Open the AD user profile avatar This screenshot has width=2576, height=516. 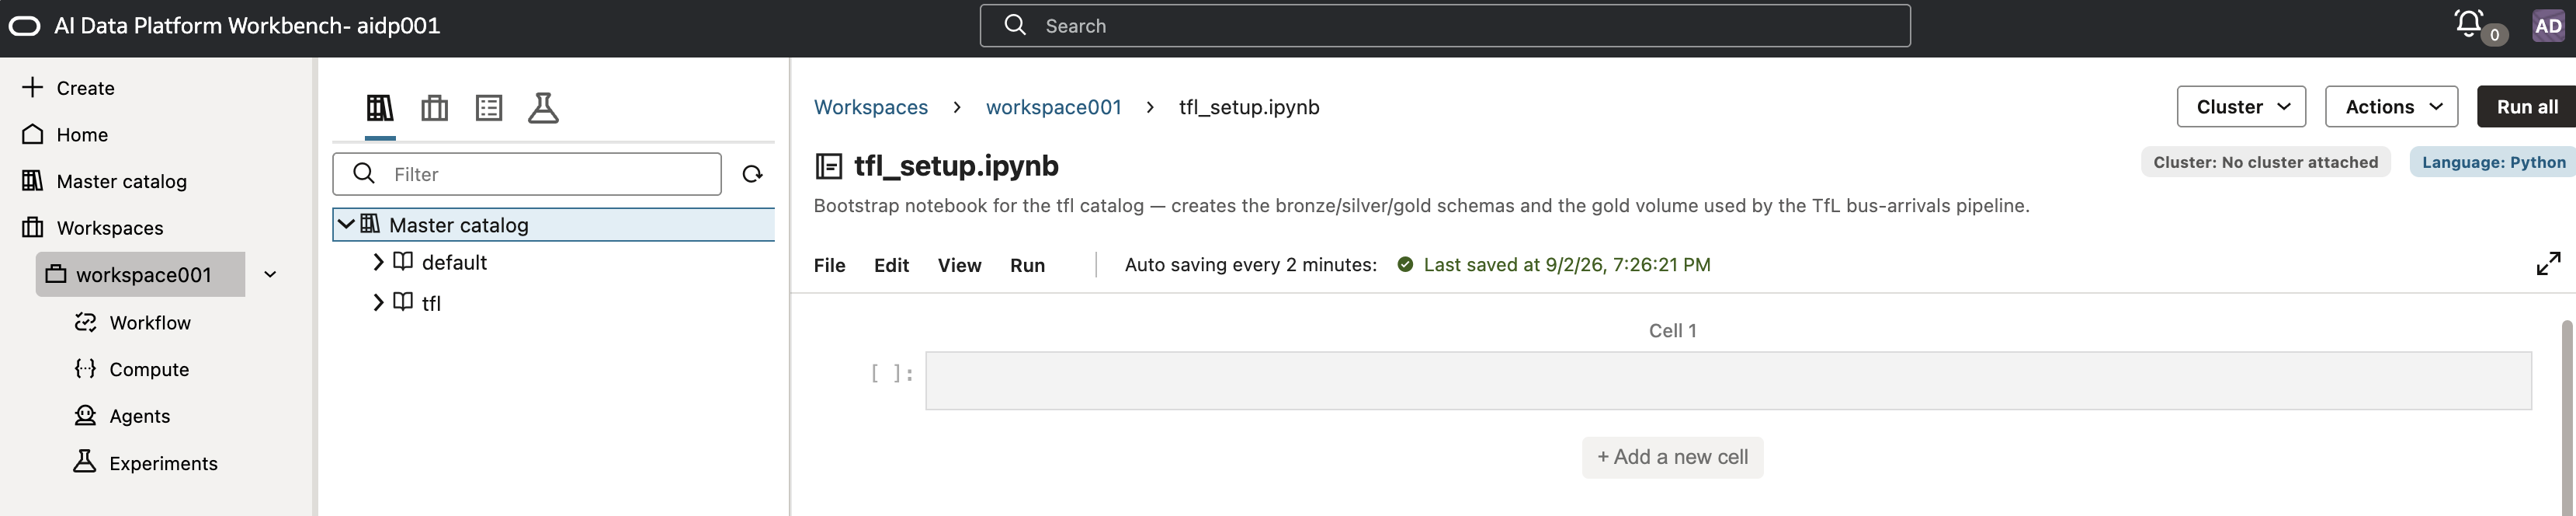tap(2548, 26)
